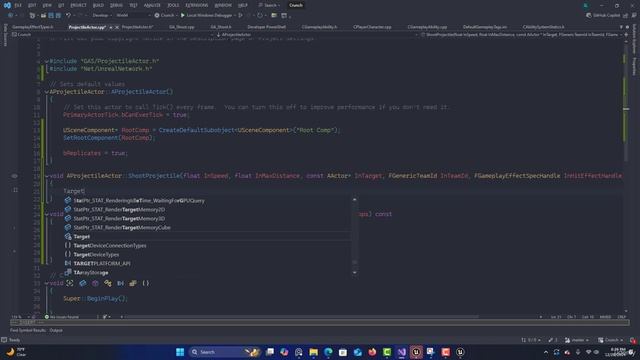640x360 pixels.
Task: Select 'TargetDeviceTypes' suggestion
Action: coord(207,254)
